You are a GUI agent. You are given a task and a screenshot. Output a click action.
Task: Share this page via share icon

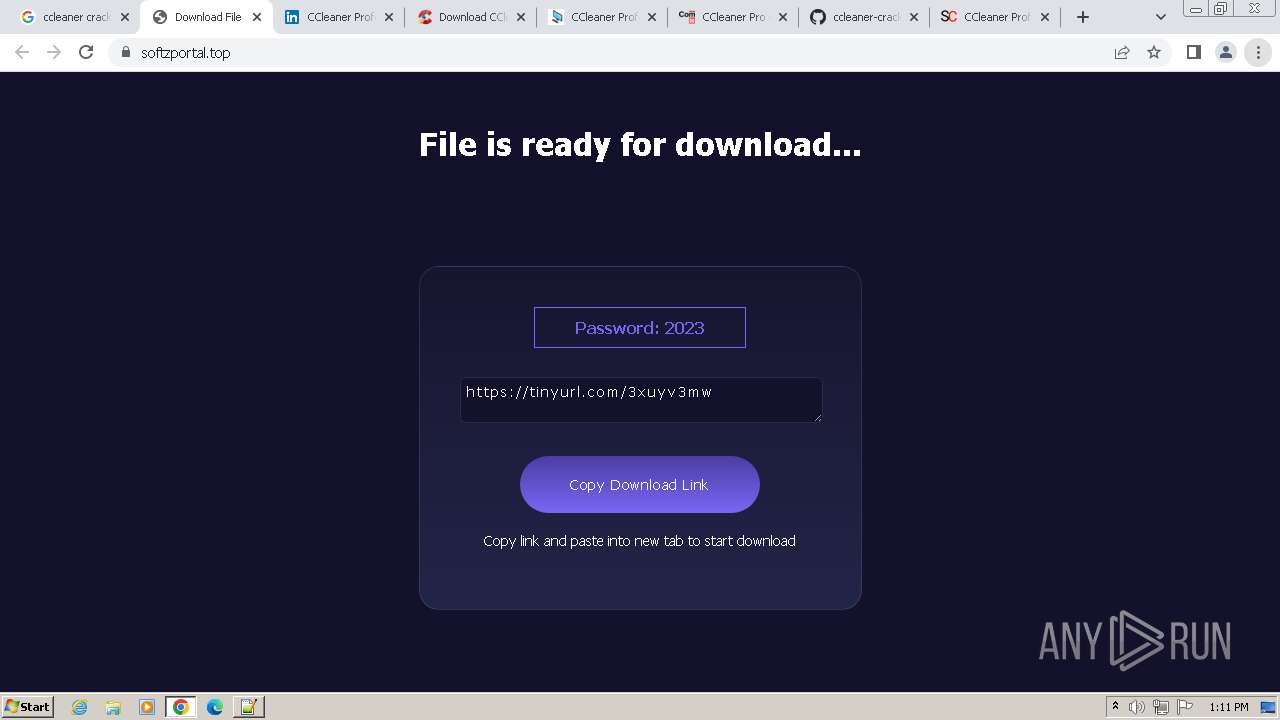click(x=1122, y=53)
